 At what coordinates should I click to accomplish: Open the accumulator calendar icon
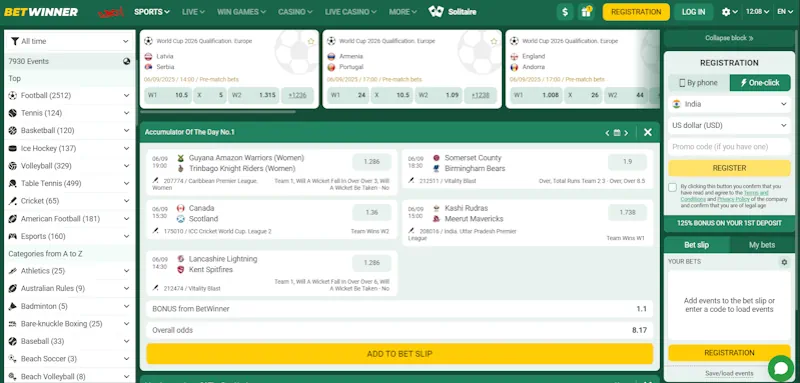617,133
